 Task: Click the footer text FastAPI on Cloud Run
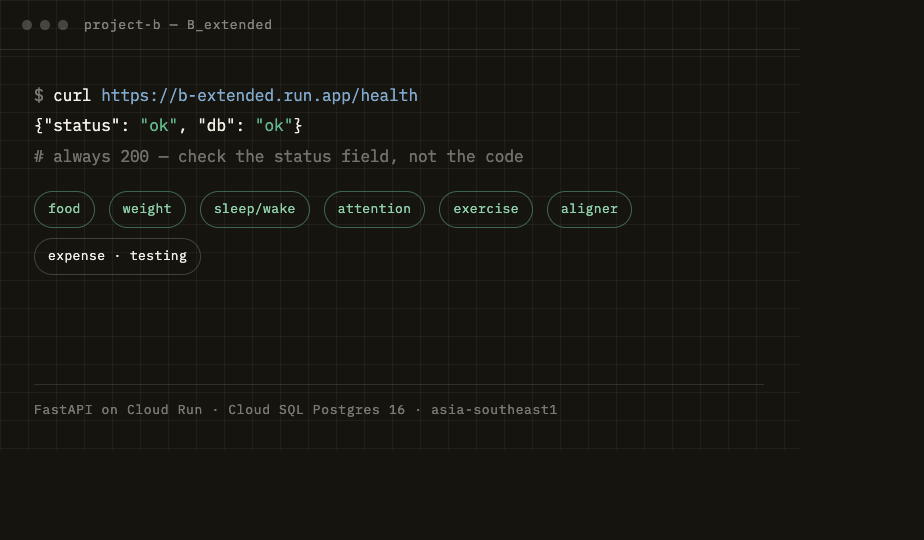click(x=118, y=410)
